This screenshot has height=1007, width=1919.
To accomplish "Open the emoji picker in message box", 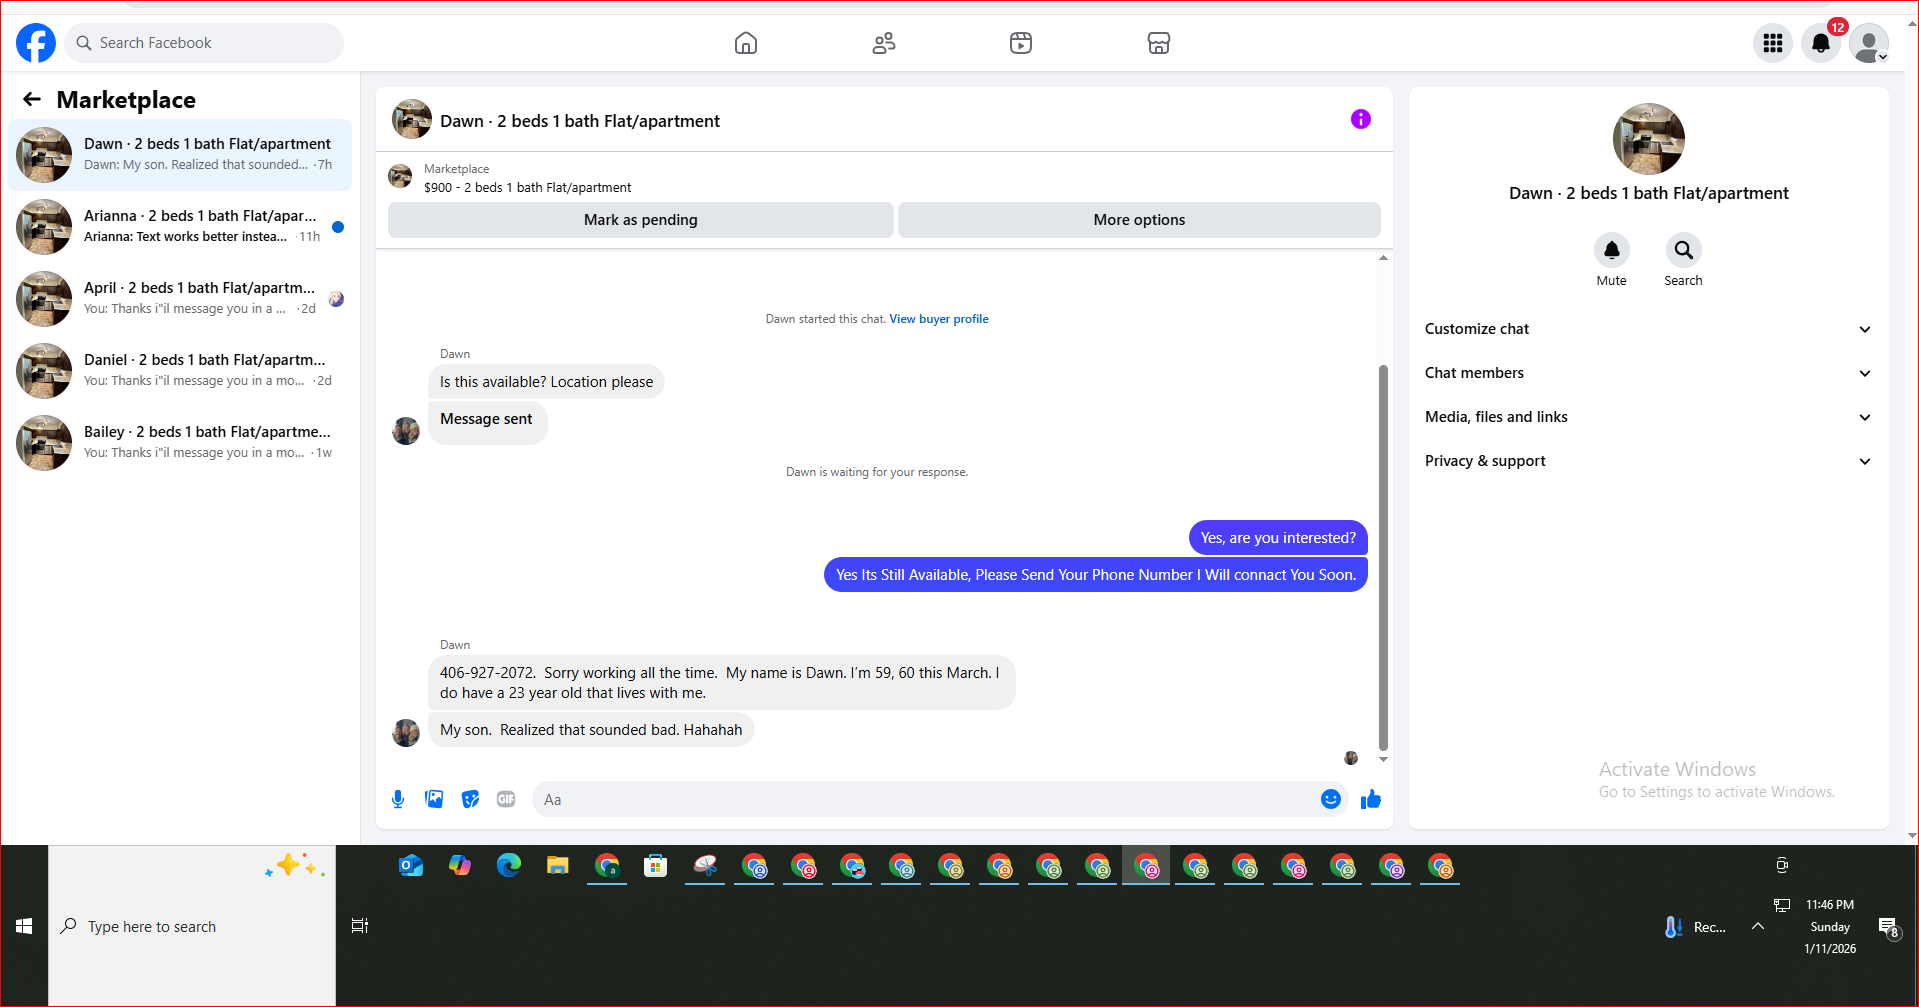I will click(x=1331, y=799).
